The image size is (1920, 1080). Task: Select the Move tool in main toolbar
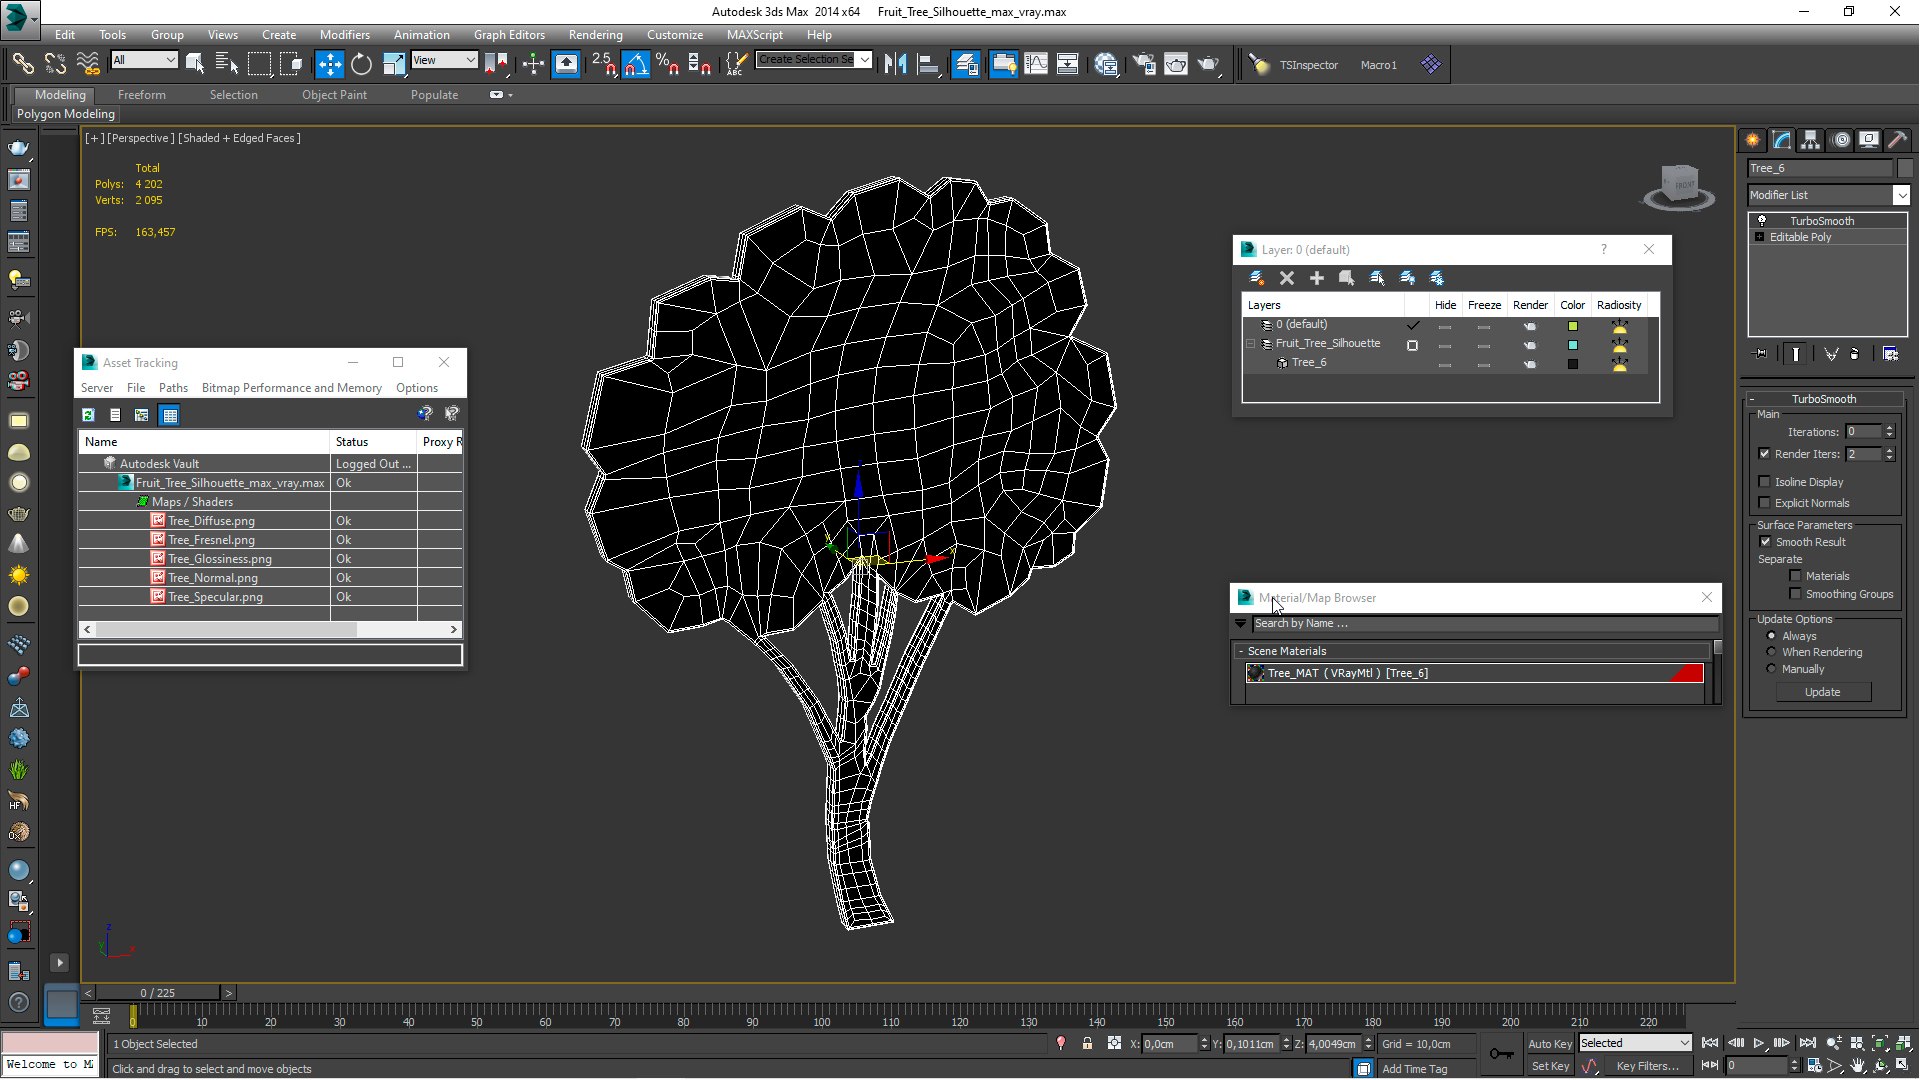click(x=329, y=65)
